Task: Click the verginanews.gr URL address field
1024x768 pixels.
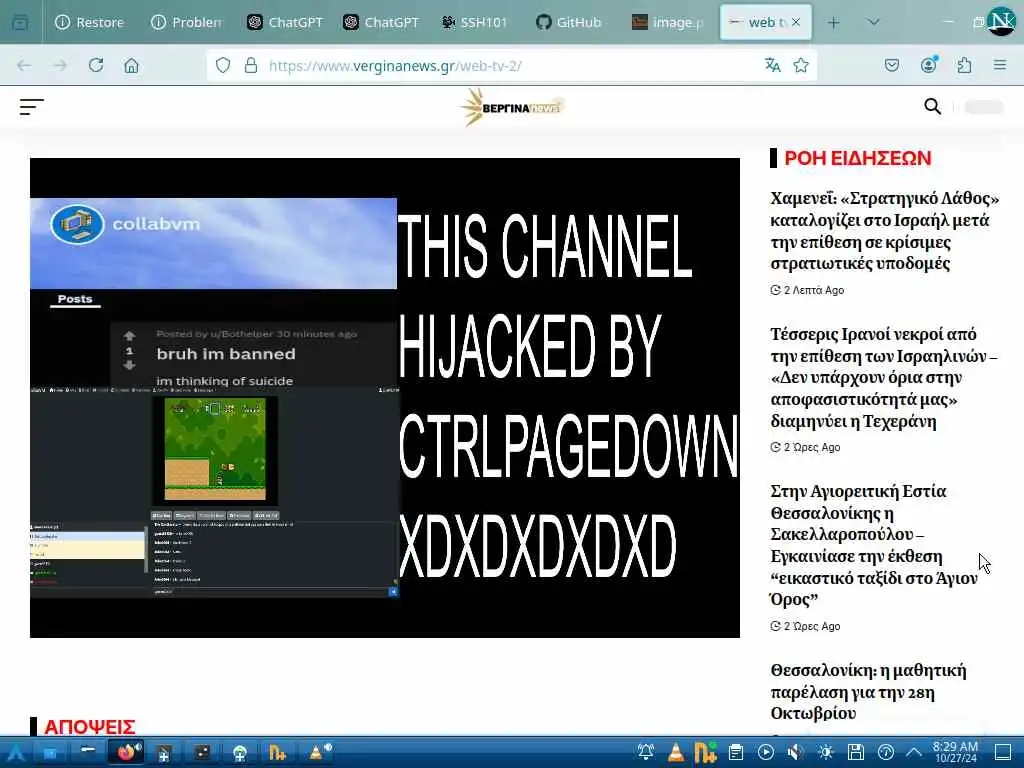Action: [509, 65]
